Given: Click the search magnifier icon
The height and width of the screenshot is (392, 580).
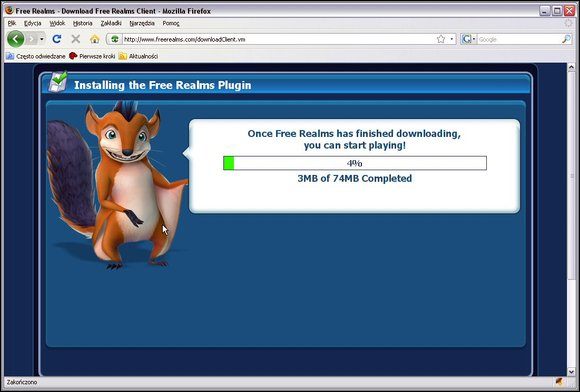Looking at the screenshot, I should [566, 39].
